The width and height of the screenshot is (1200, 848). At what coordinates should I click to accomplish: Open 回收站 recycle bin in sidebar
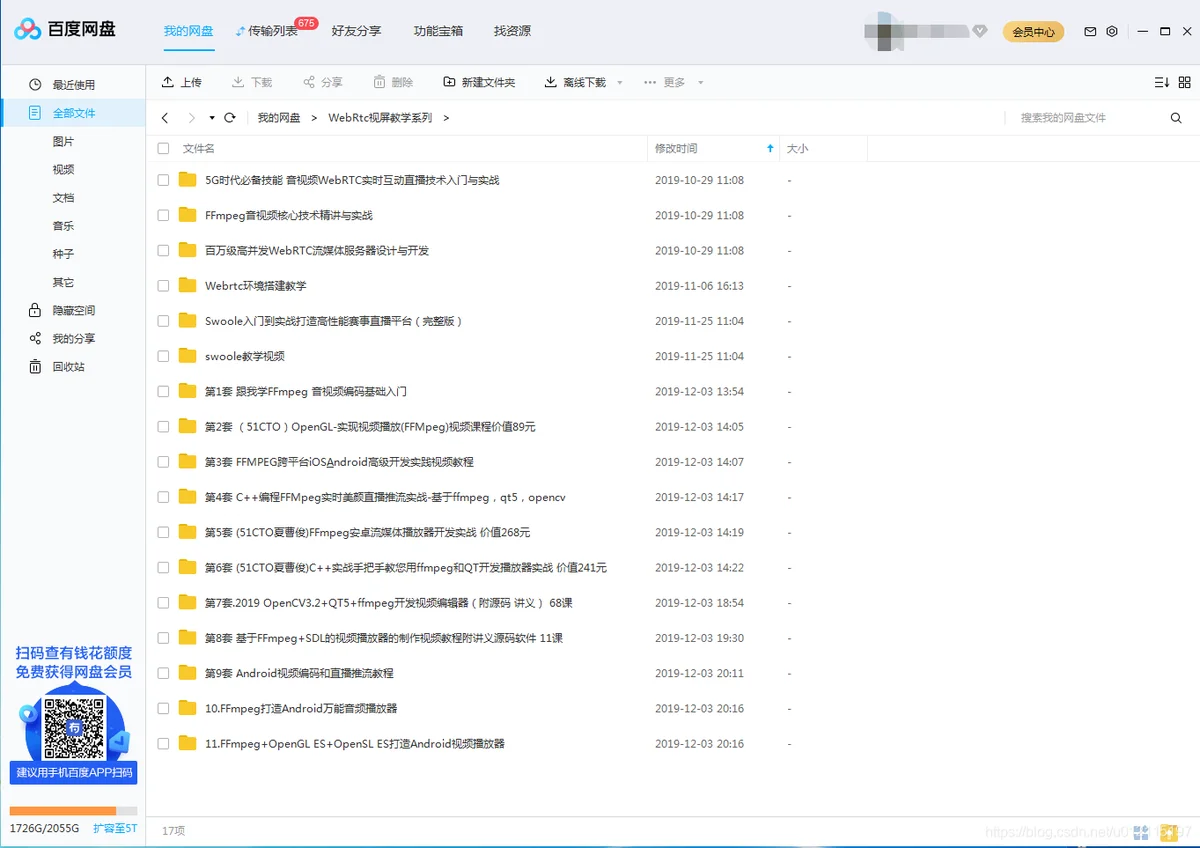point(73,366)
